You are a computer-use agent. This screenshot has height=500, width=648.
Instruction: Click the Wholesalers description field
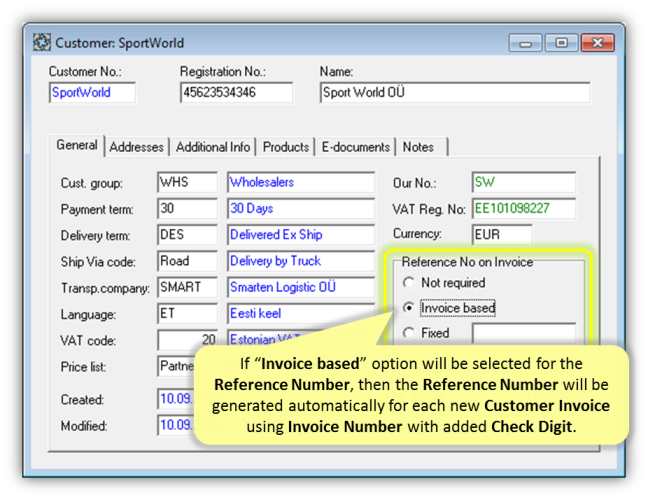tap(301, 182)
